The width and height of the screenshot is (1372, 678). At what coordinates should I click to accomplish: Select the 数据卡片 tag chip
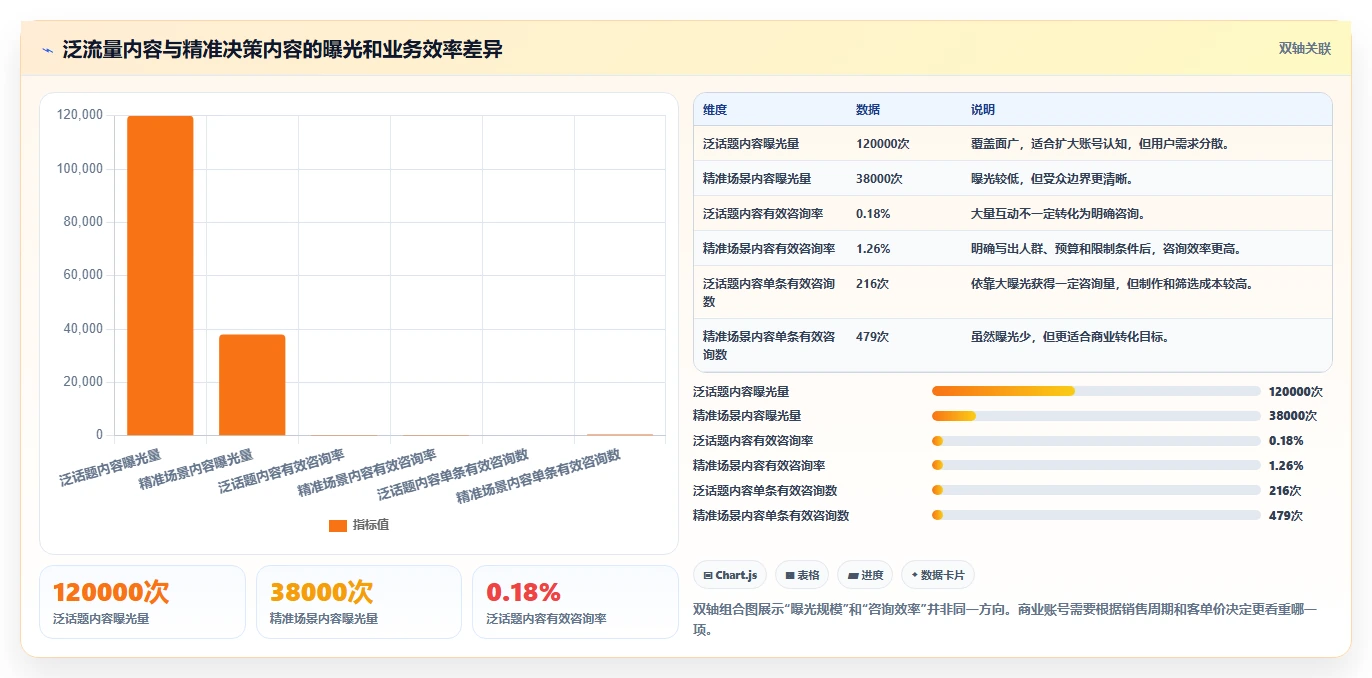938,575
